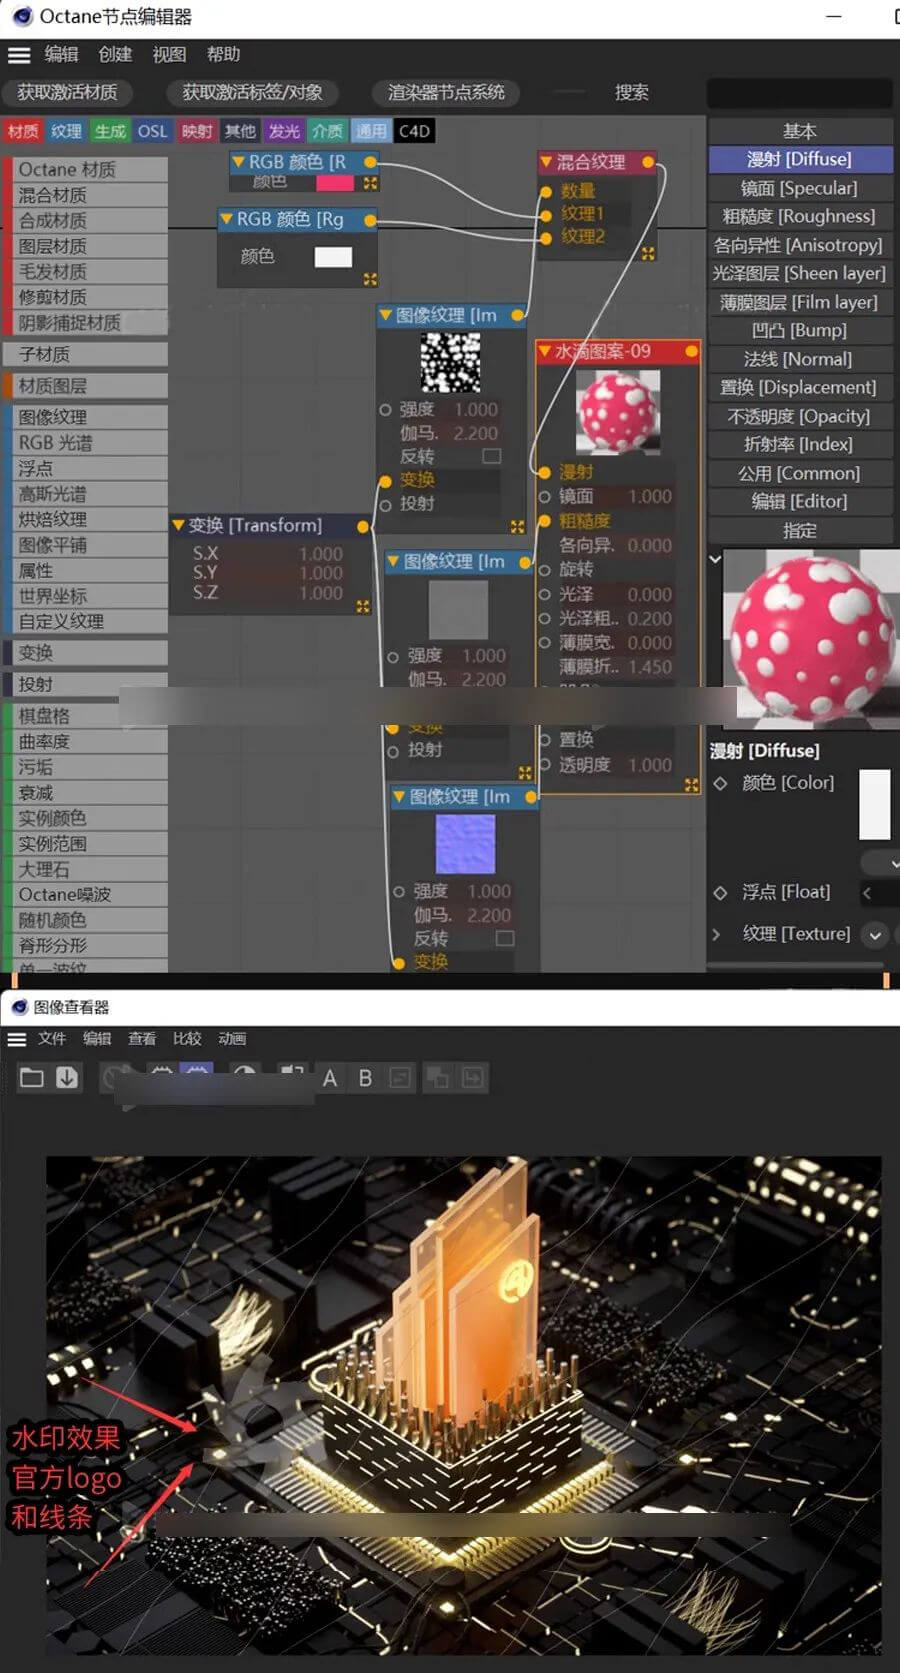Click the expand icon on white RGB 颜色 node
Screen dimensions: 900x1673
pyautogui.click(x=370, y=279)
